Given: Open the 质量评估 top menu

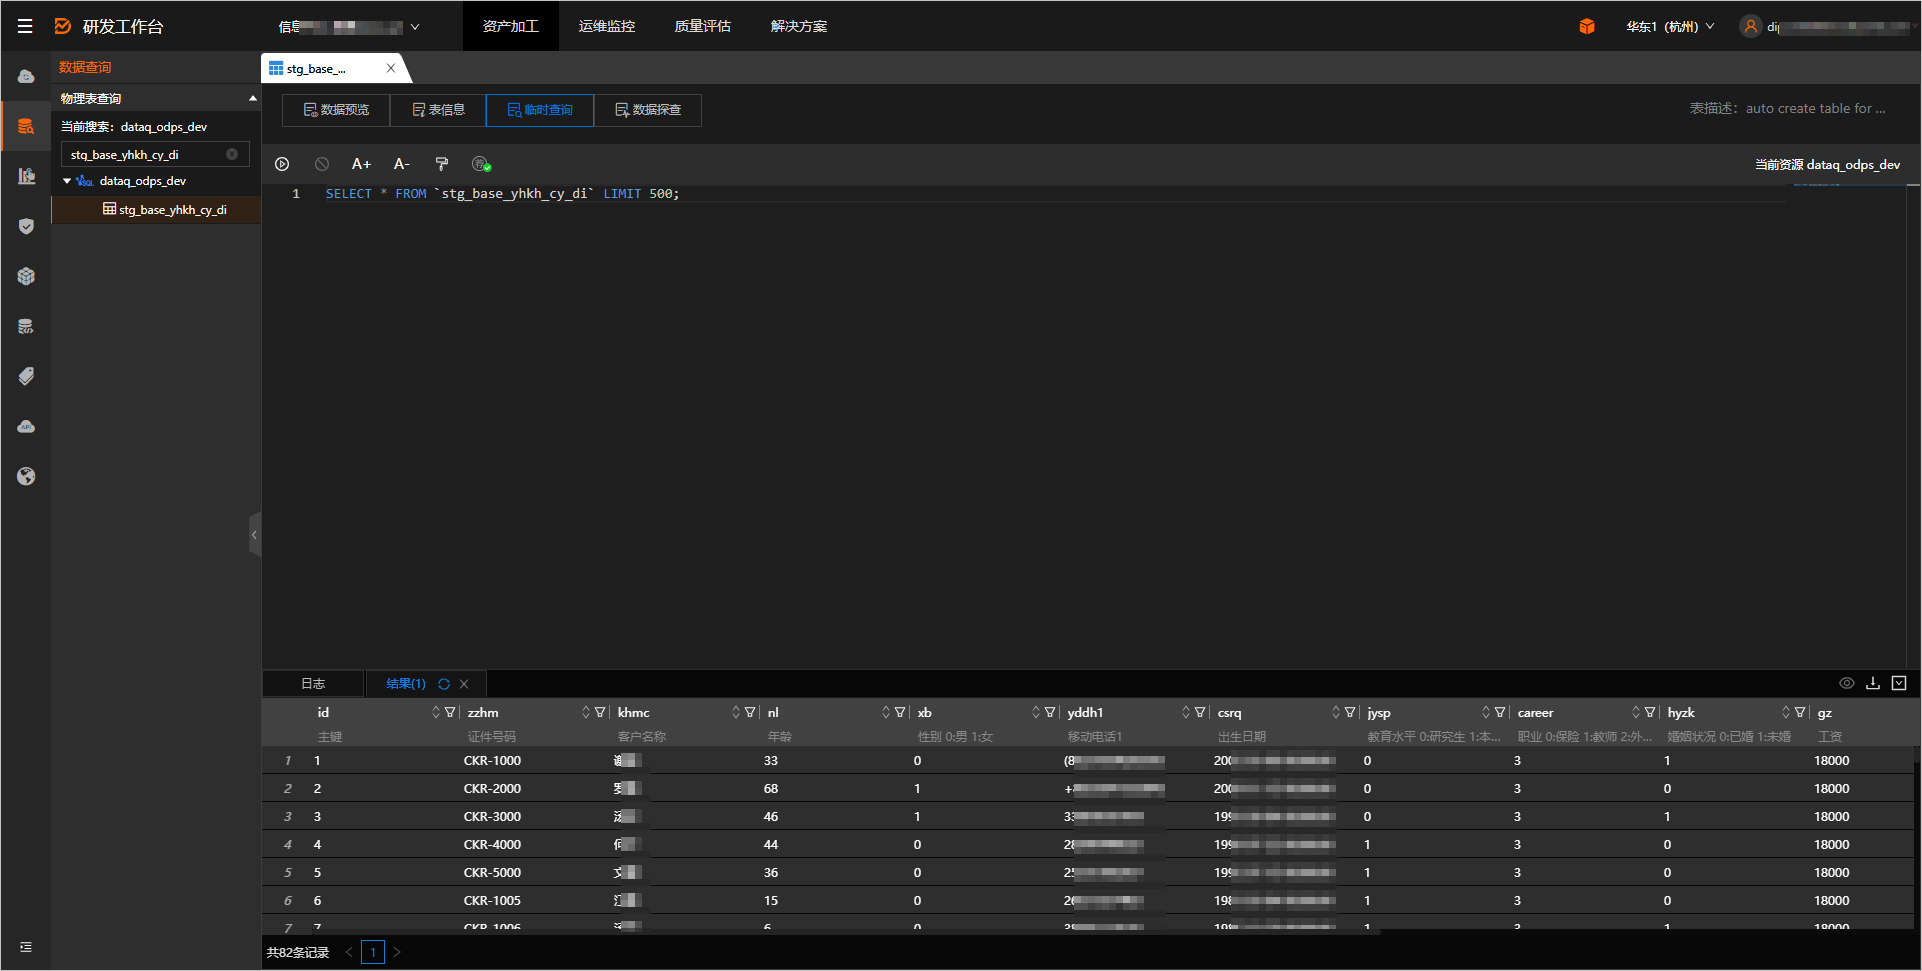Looking at the screenshot, I should click(702, 26).
